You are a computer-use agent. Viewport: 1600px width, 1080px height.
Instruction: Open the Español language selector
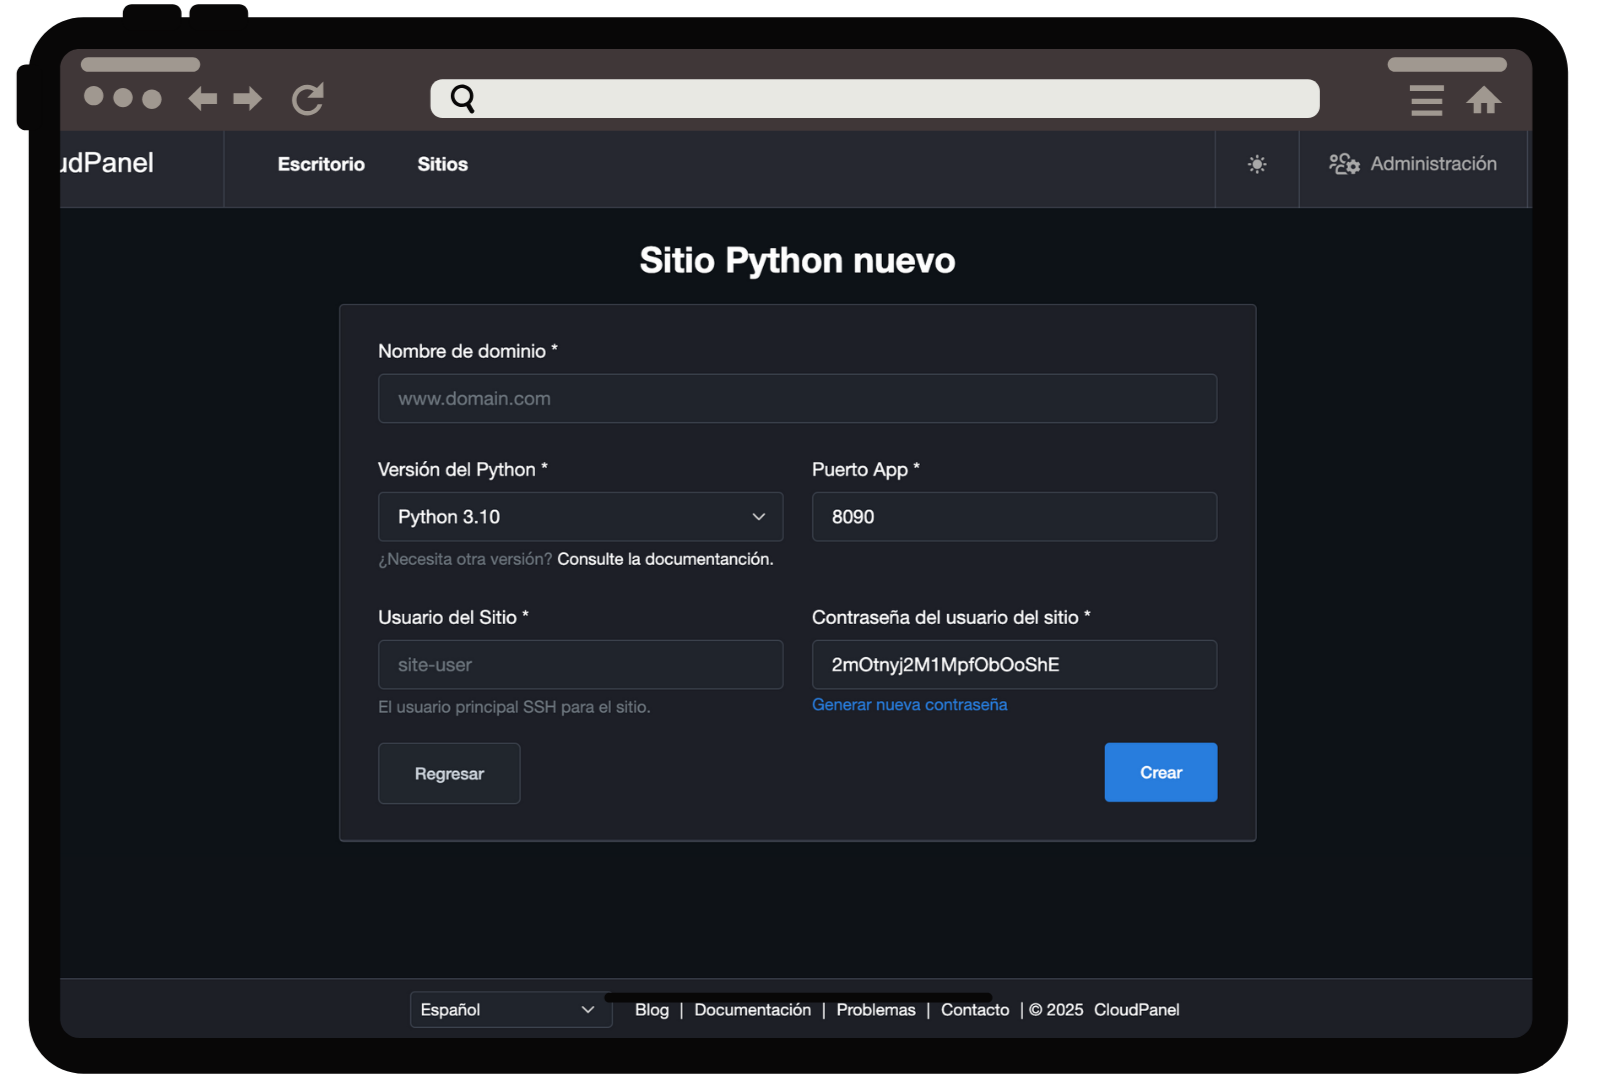[510, 1010]
